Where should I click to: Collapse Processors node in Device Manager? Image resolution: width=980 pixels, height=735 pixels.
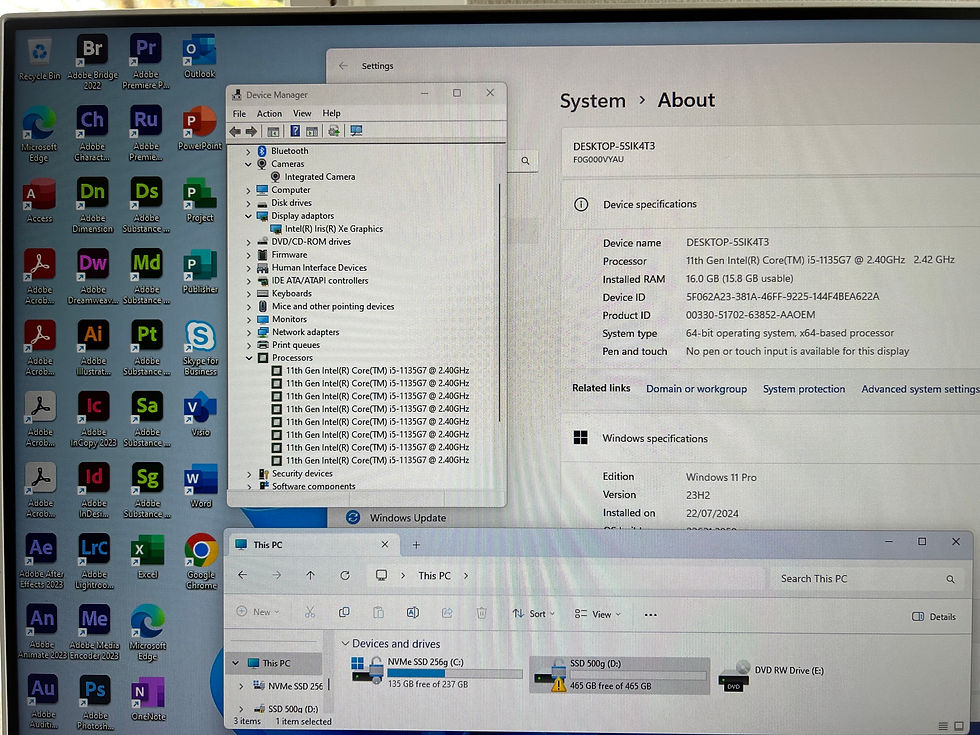249,358
